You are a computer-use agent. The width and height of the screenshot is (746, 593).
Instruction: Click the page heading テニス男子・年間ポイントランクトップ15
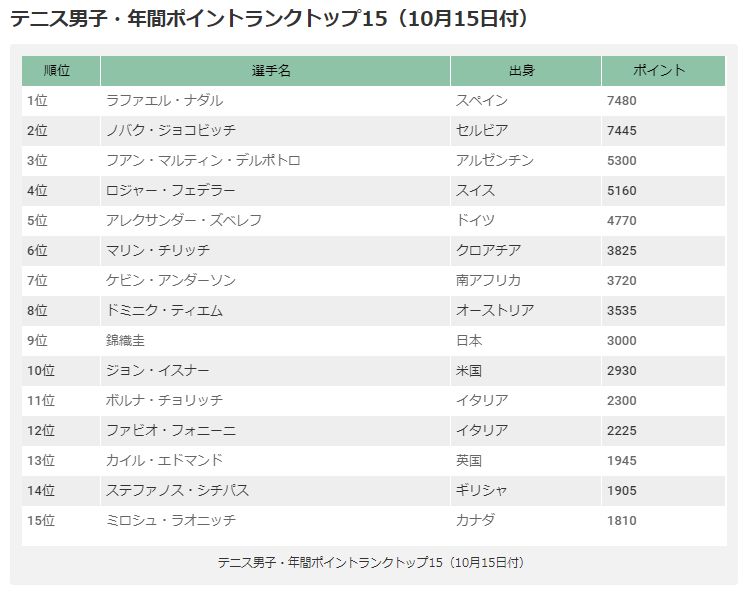tap(269, 19)
